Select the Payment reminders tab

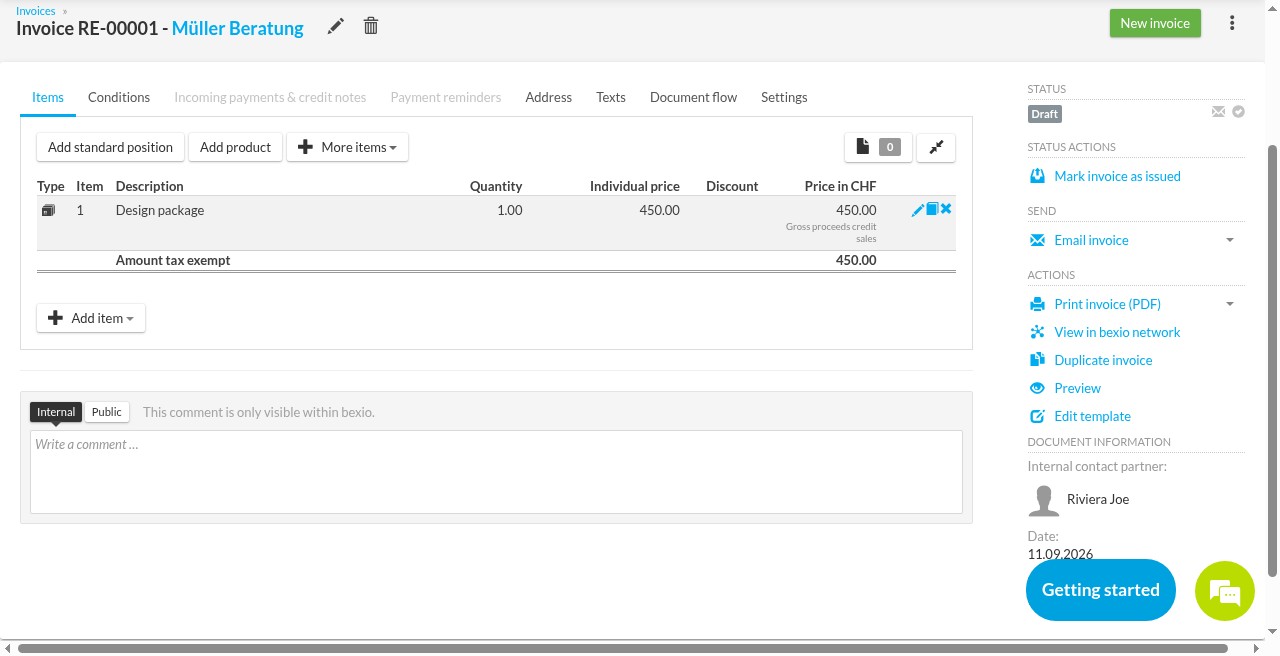point(446,97)
